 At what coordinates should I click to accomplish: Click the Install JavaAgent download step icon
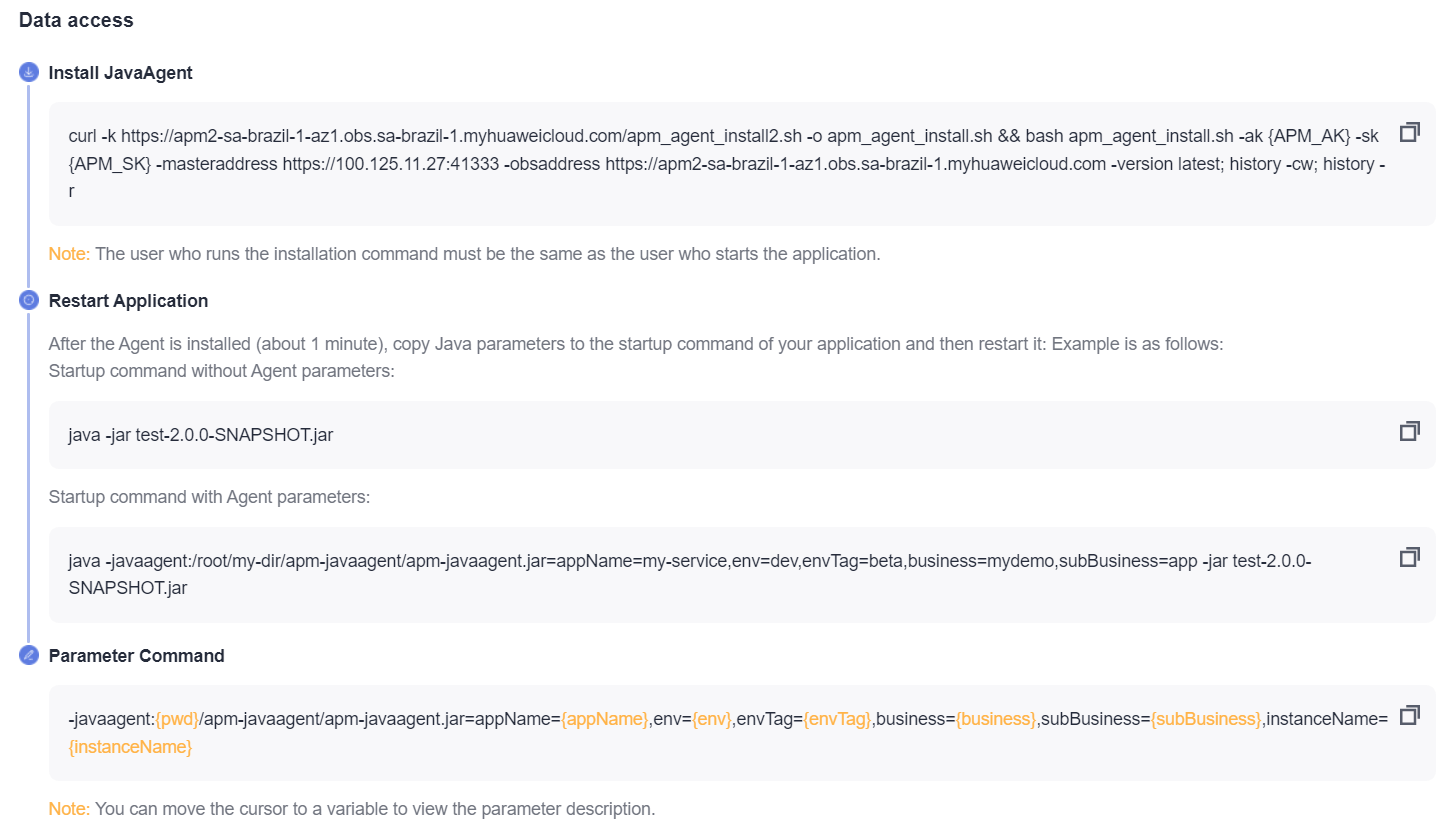29,72
